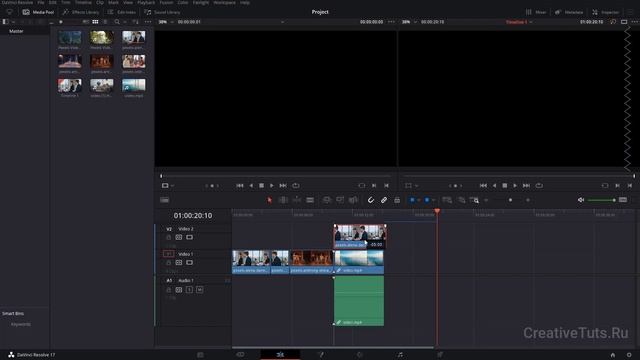Select the Blade Edit mode tool
This screenshot has width=640, height=360.
310,200
